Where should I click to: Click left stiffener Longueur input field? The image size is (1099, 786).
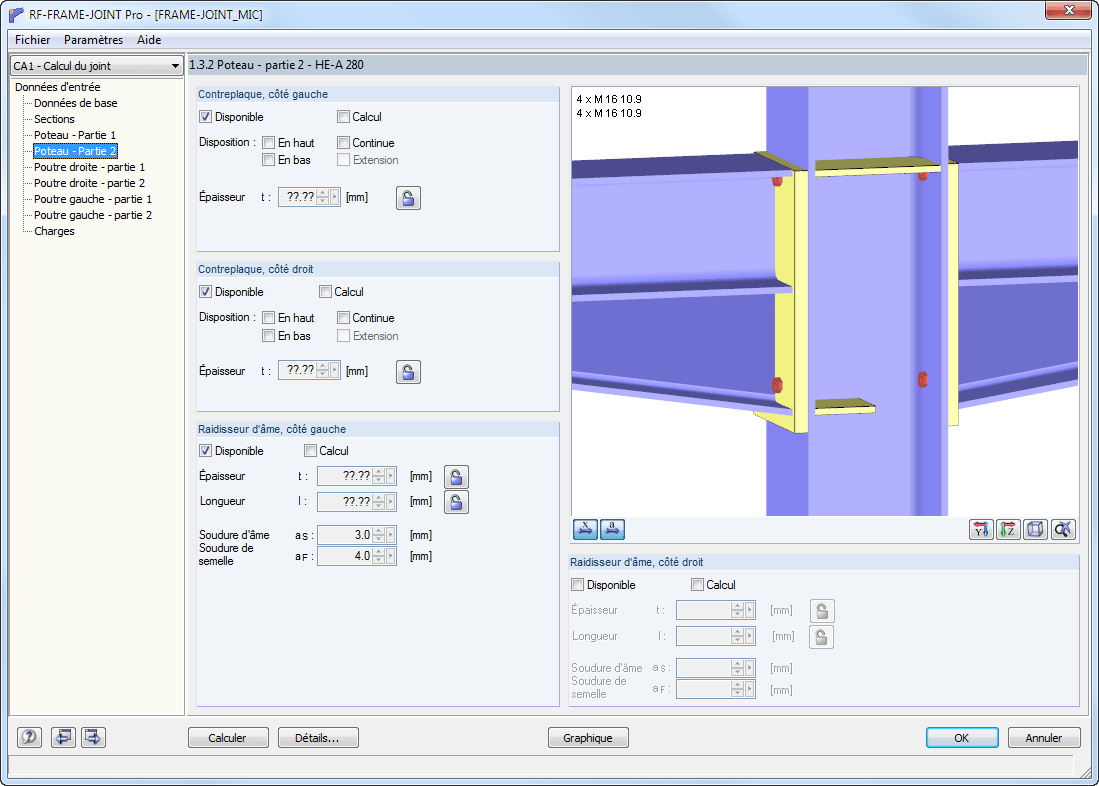click(x=345, y=501)
